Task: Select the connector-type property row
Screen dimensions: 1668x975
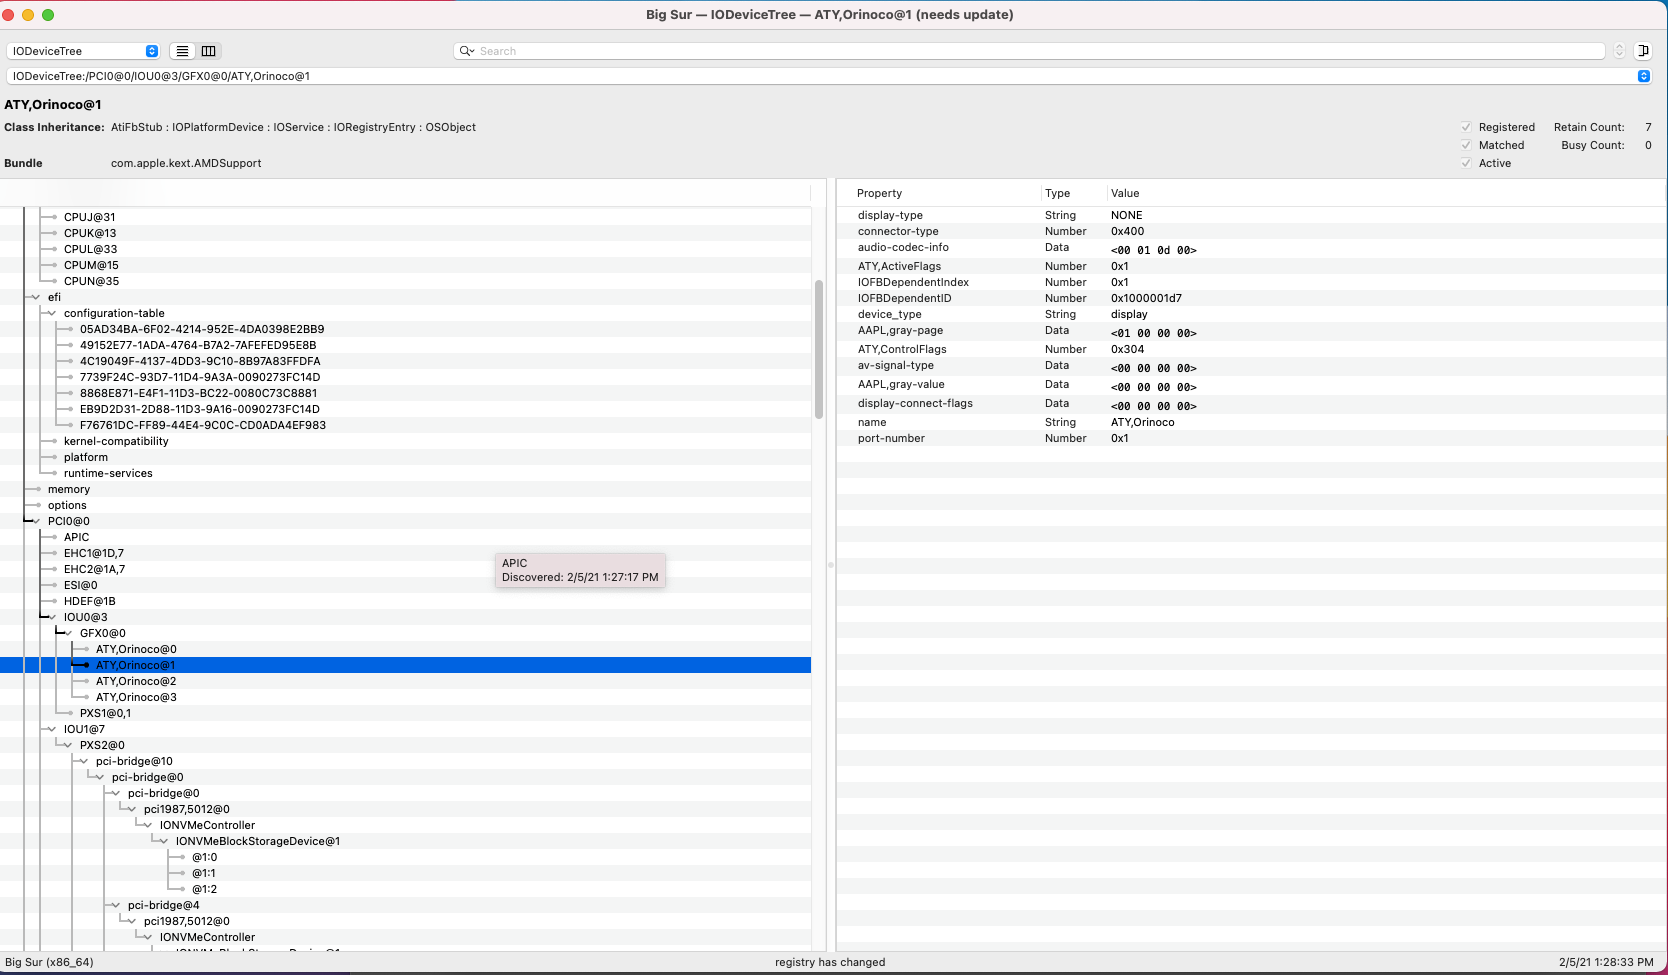Action: [1251, 231]
